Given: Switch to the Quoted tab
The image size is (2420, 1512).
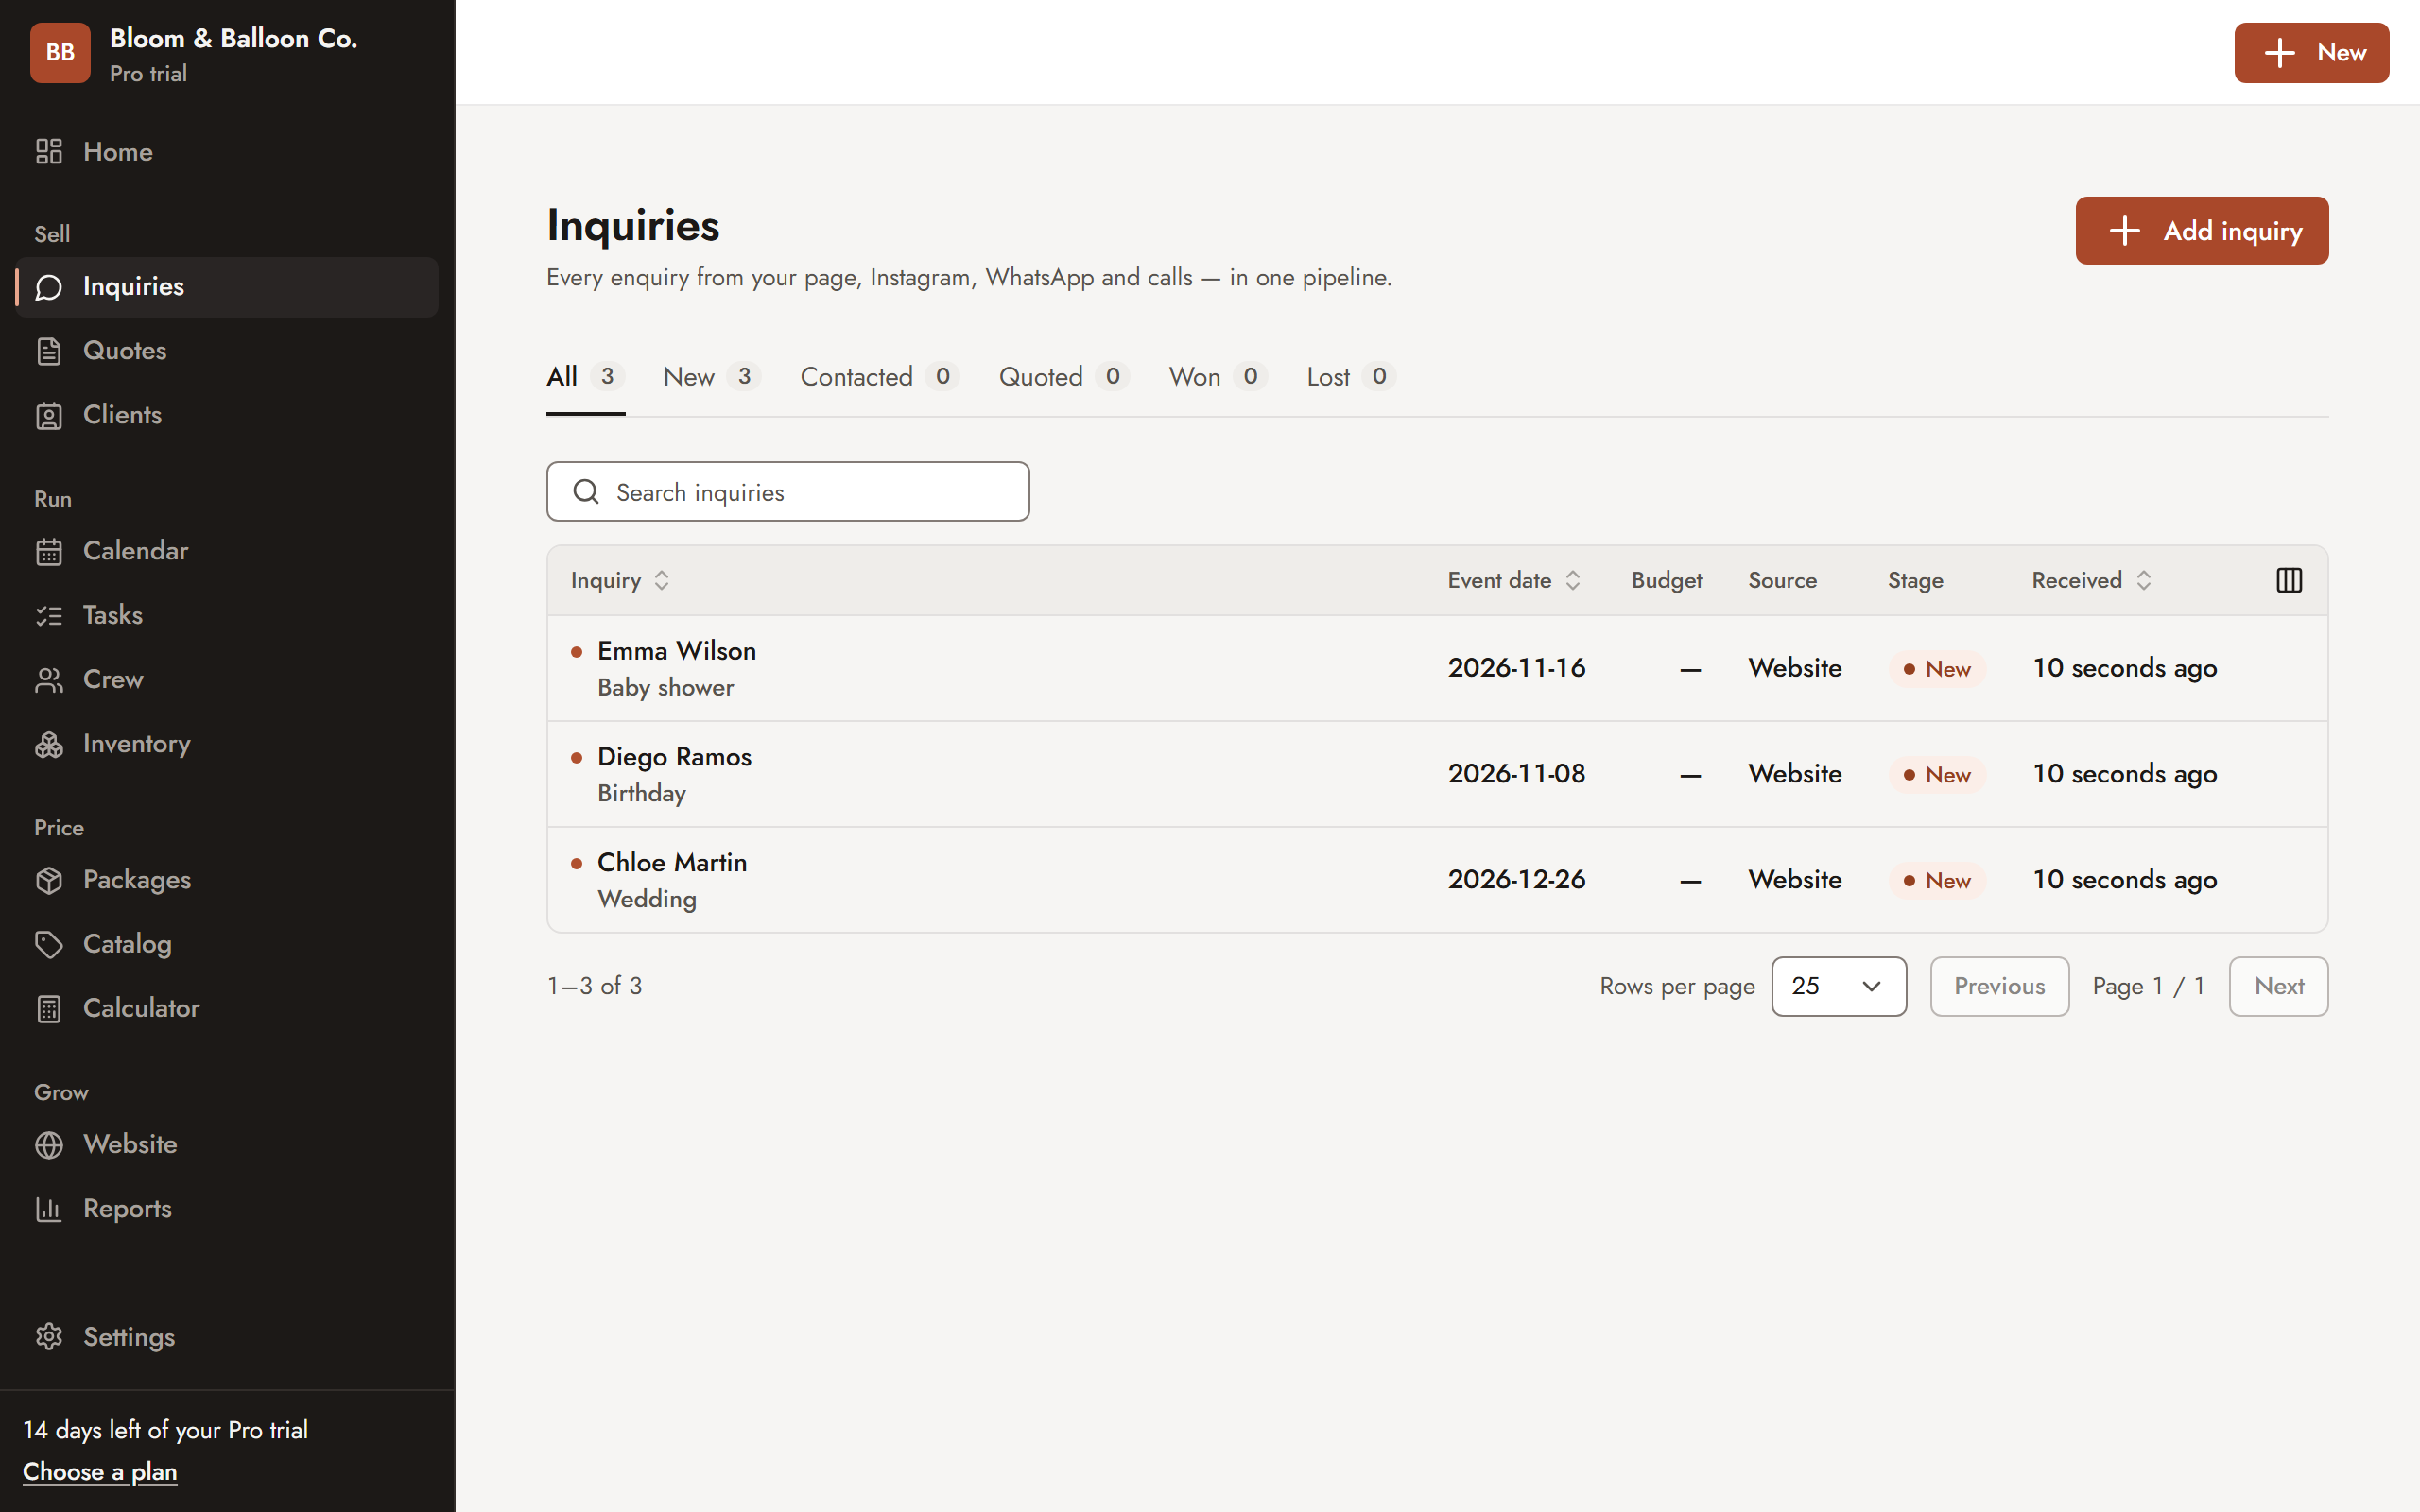Looking at the screenshot, I should click(x=1064, y=377).
